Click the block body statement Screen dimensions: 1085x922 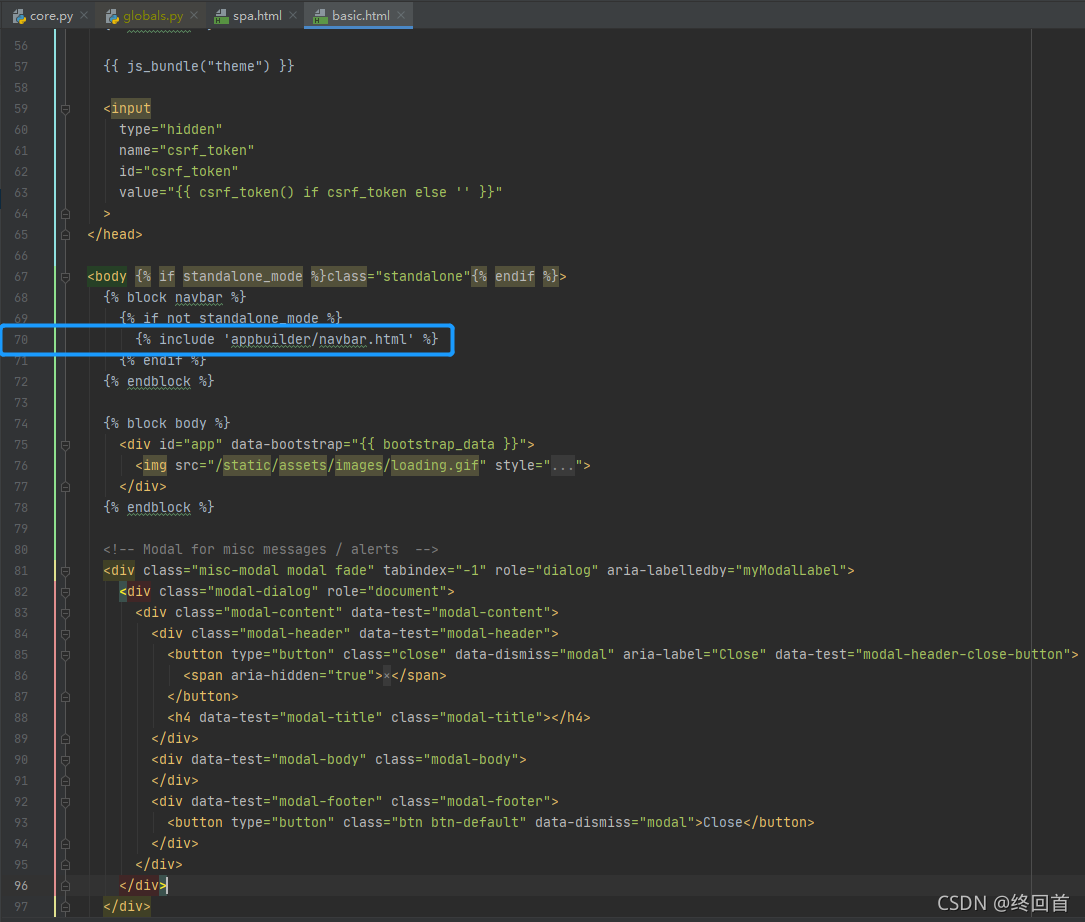(166, 424)
